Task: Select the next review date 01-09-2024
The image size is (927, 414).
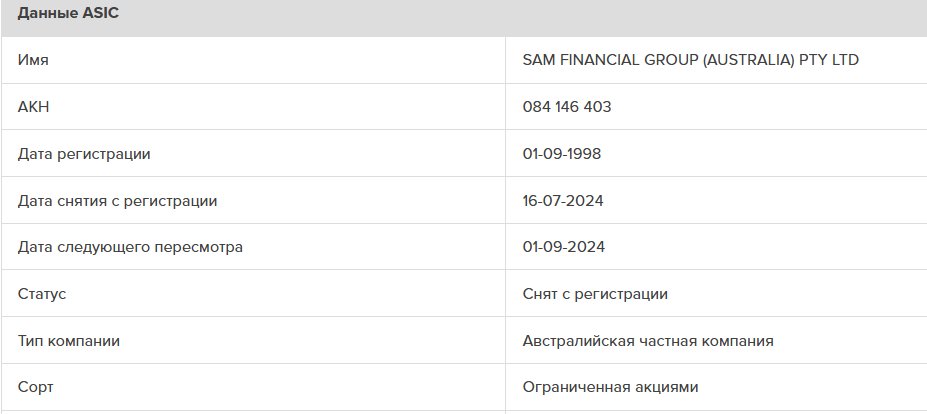Action: (x=563, y=247)
